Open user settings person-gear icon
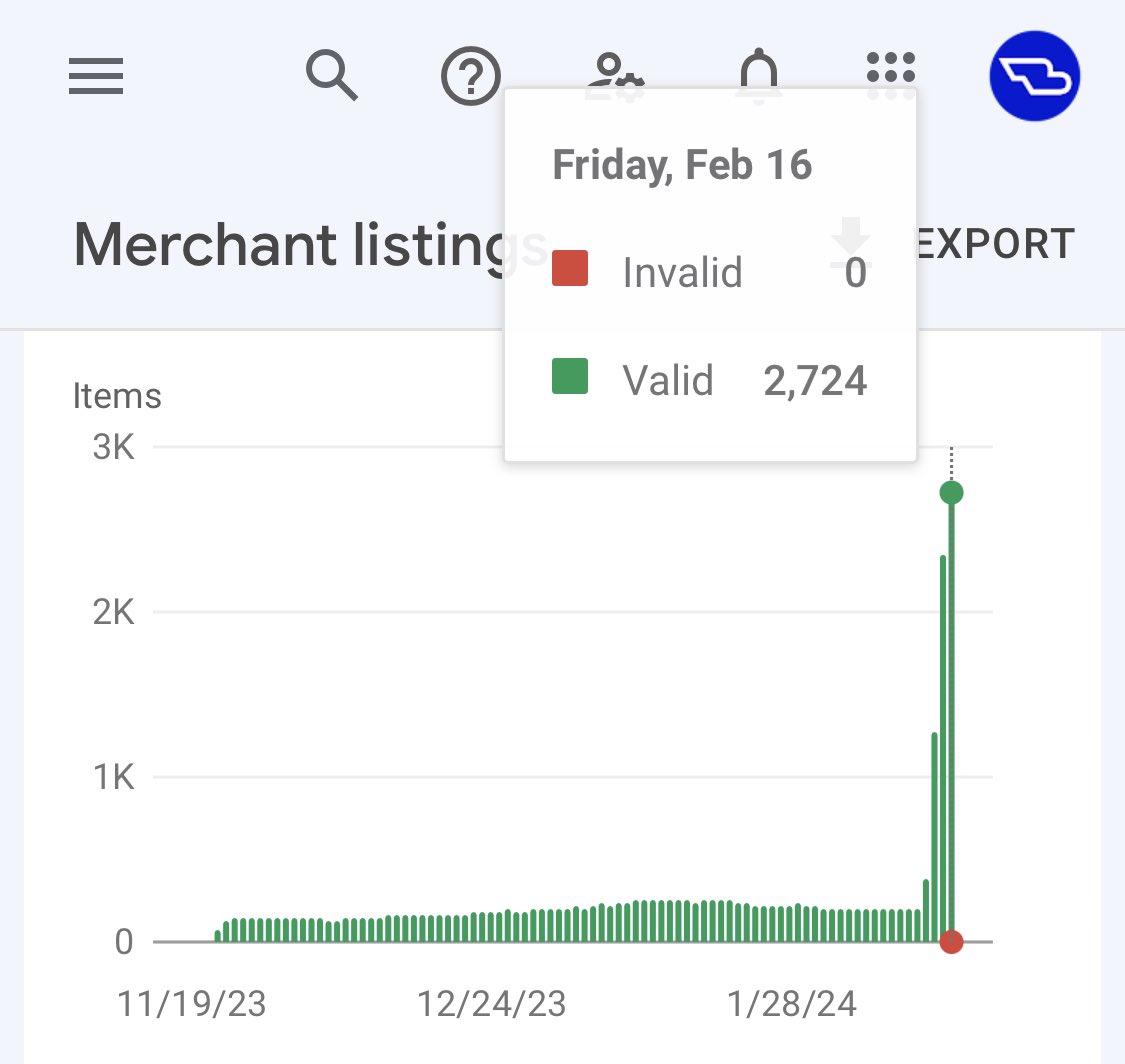1125x1064 pixels. point(614,76)
